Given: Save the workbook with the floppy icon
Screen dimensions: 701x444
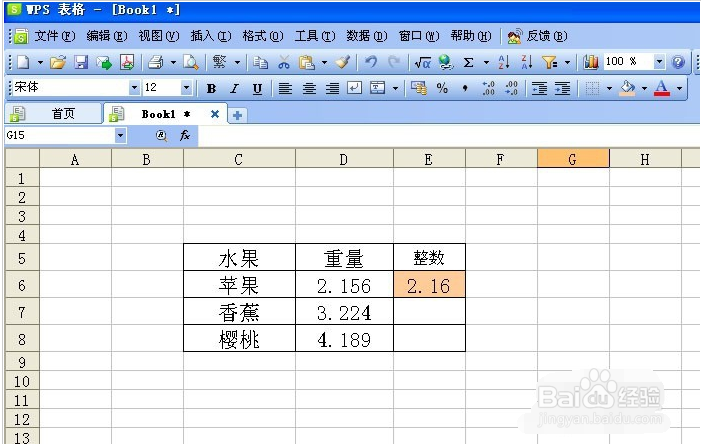Looking at the screenshot, I should [x=81, y=62].
